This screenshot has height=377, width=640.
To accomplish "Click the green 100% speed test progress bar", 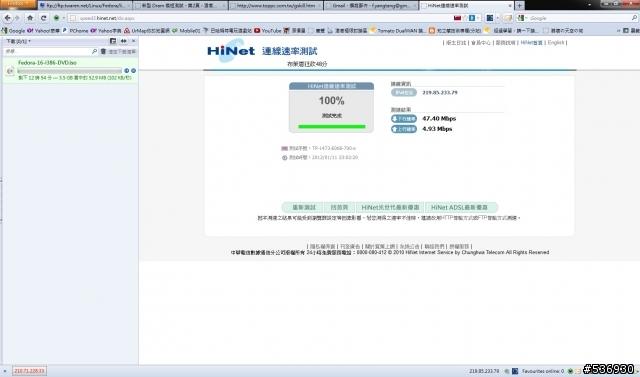I will pyautogui.click(x=332, y=126).
